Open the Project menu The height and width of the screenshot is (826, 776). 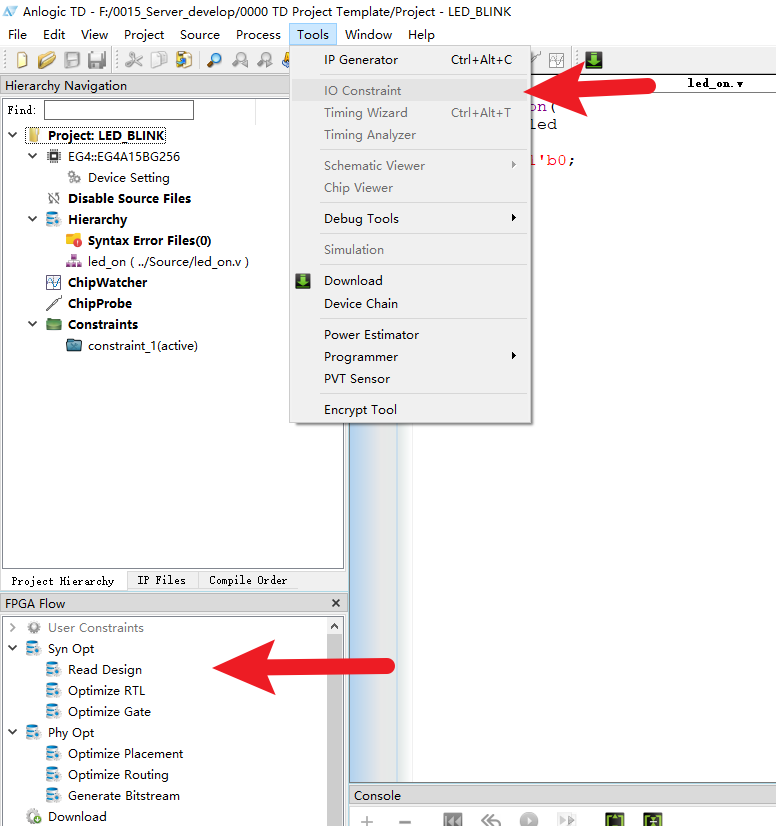coord(144,35)
